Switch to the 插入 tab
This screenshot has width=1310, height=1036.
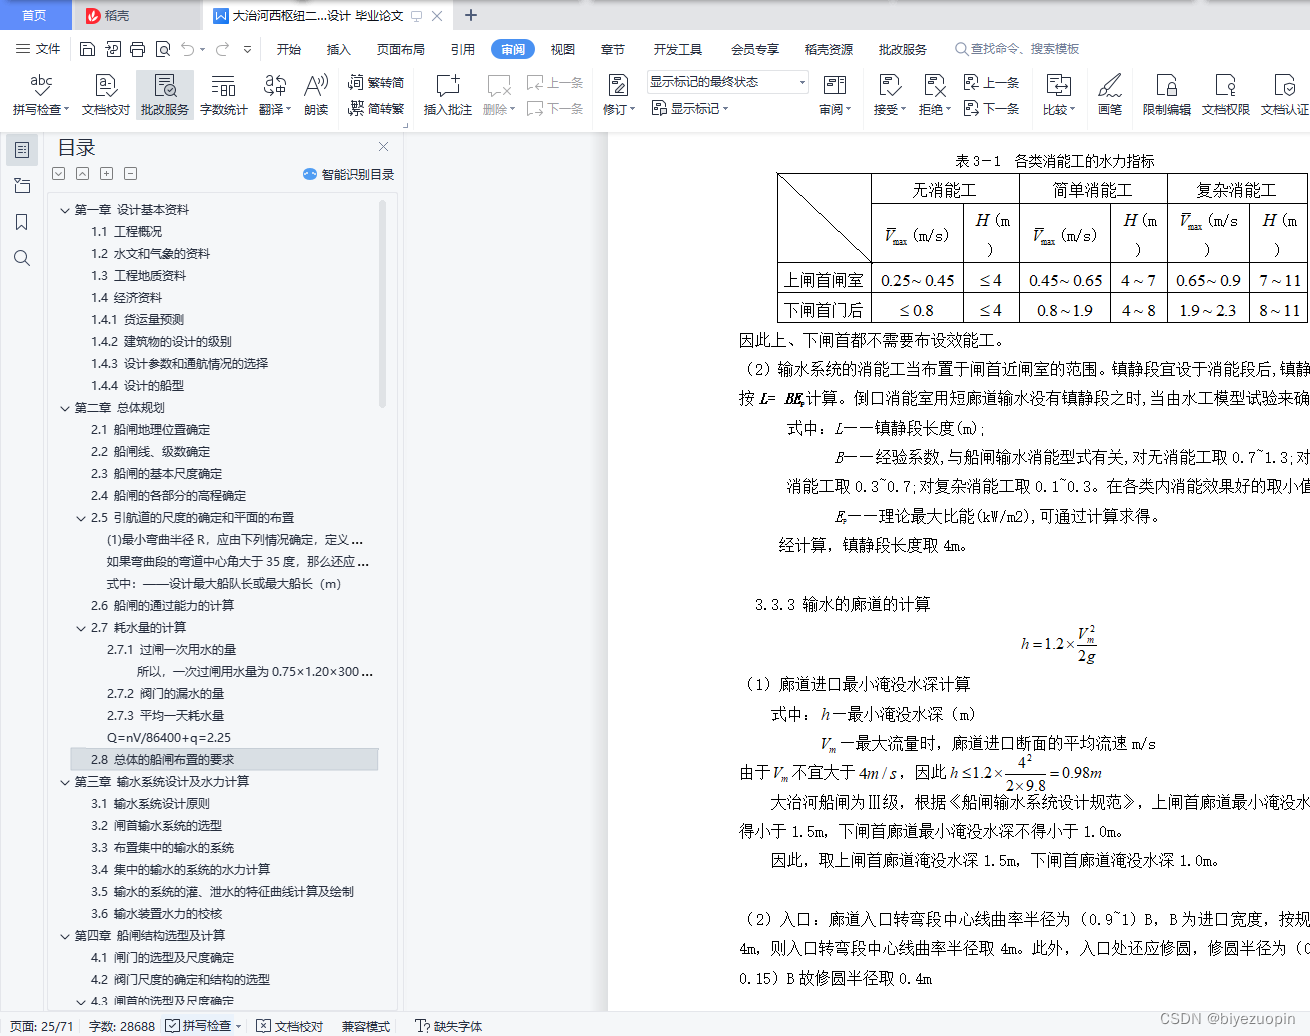[x=339, y=49]
